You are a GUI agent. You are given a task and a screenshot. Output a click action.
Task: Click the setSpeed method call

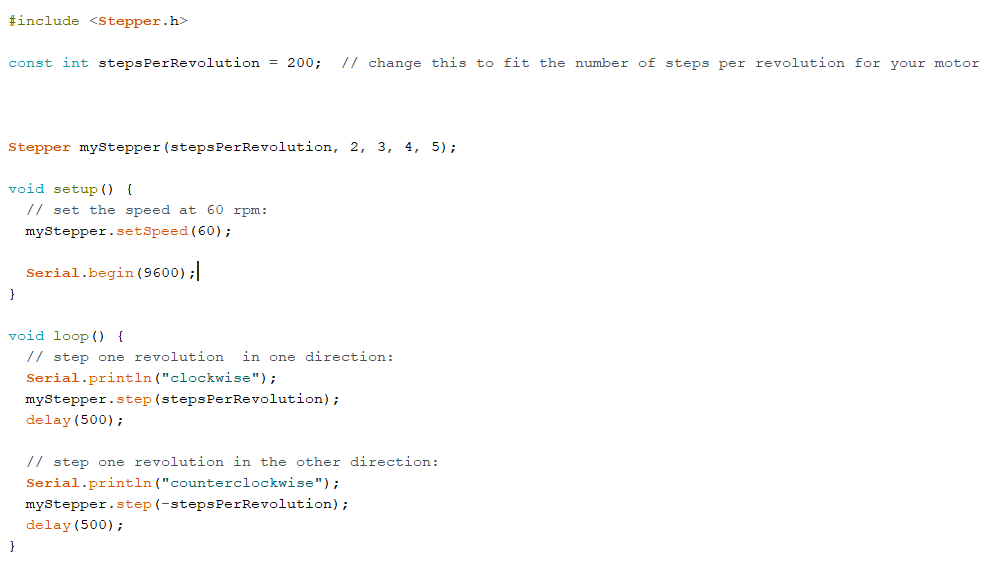(152, 231)
